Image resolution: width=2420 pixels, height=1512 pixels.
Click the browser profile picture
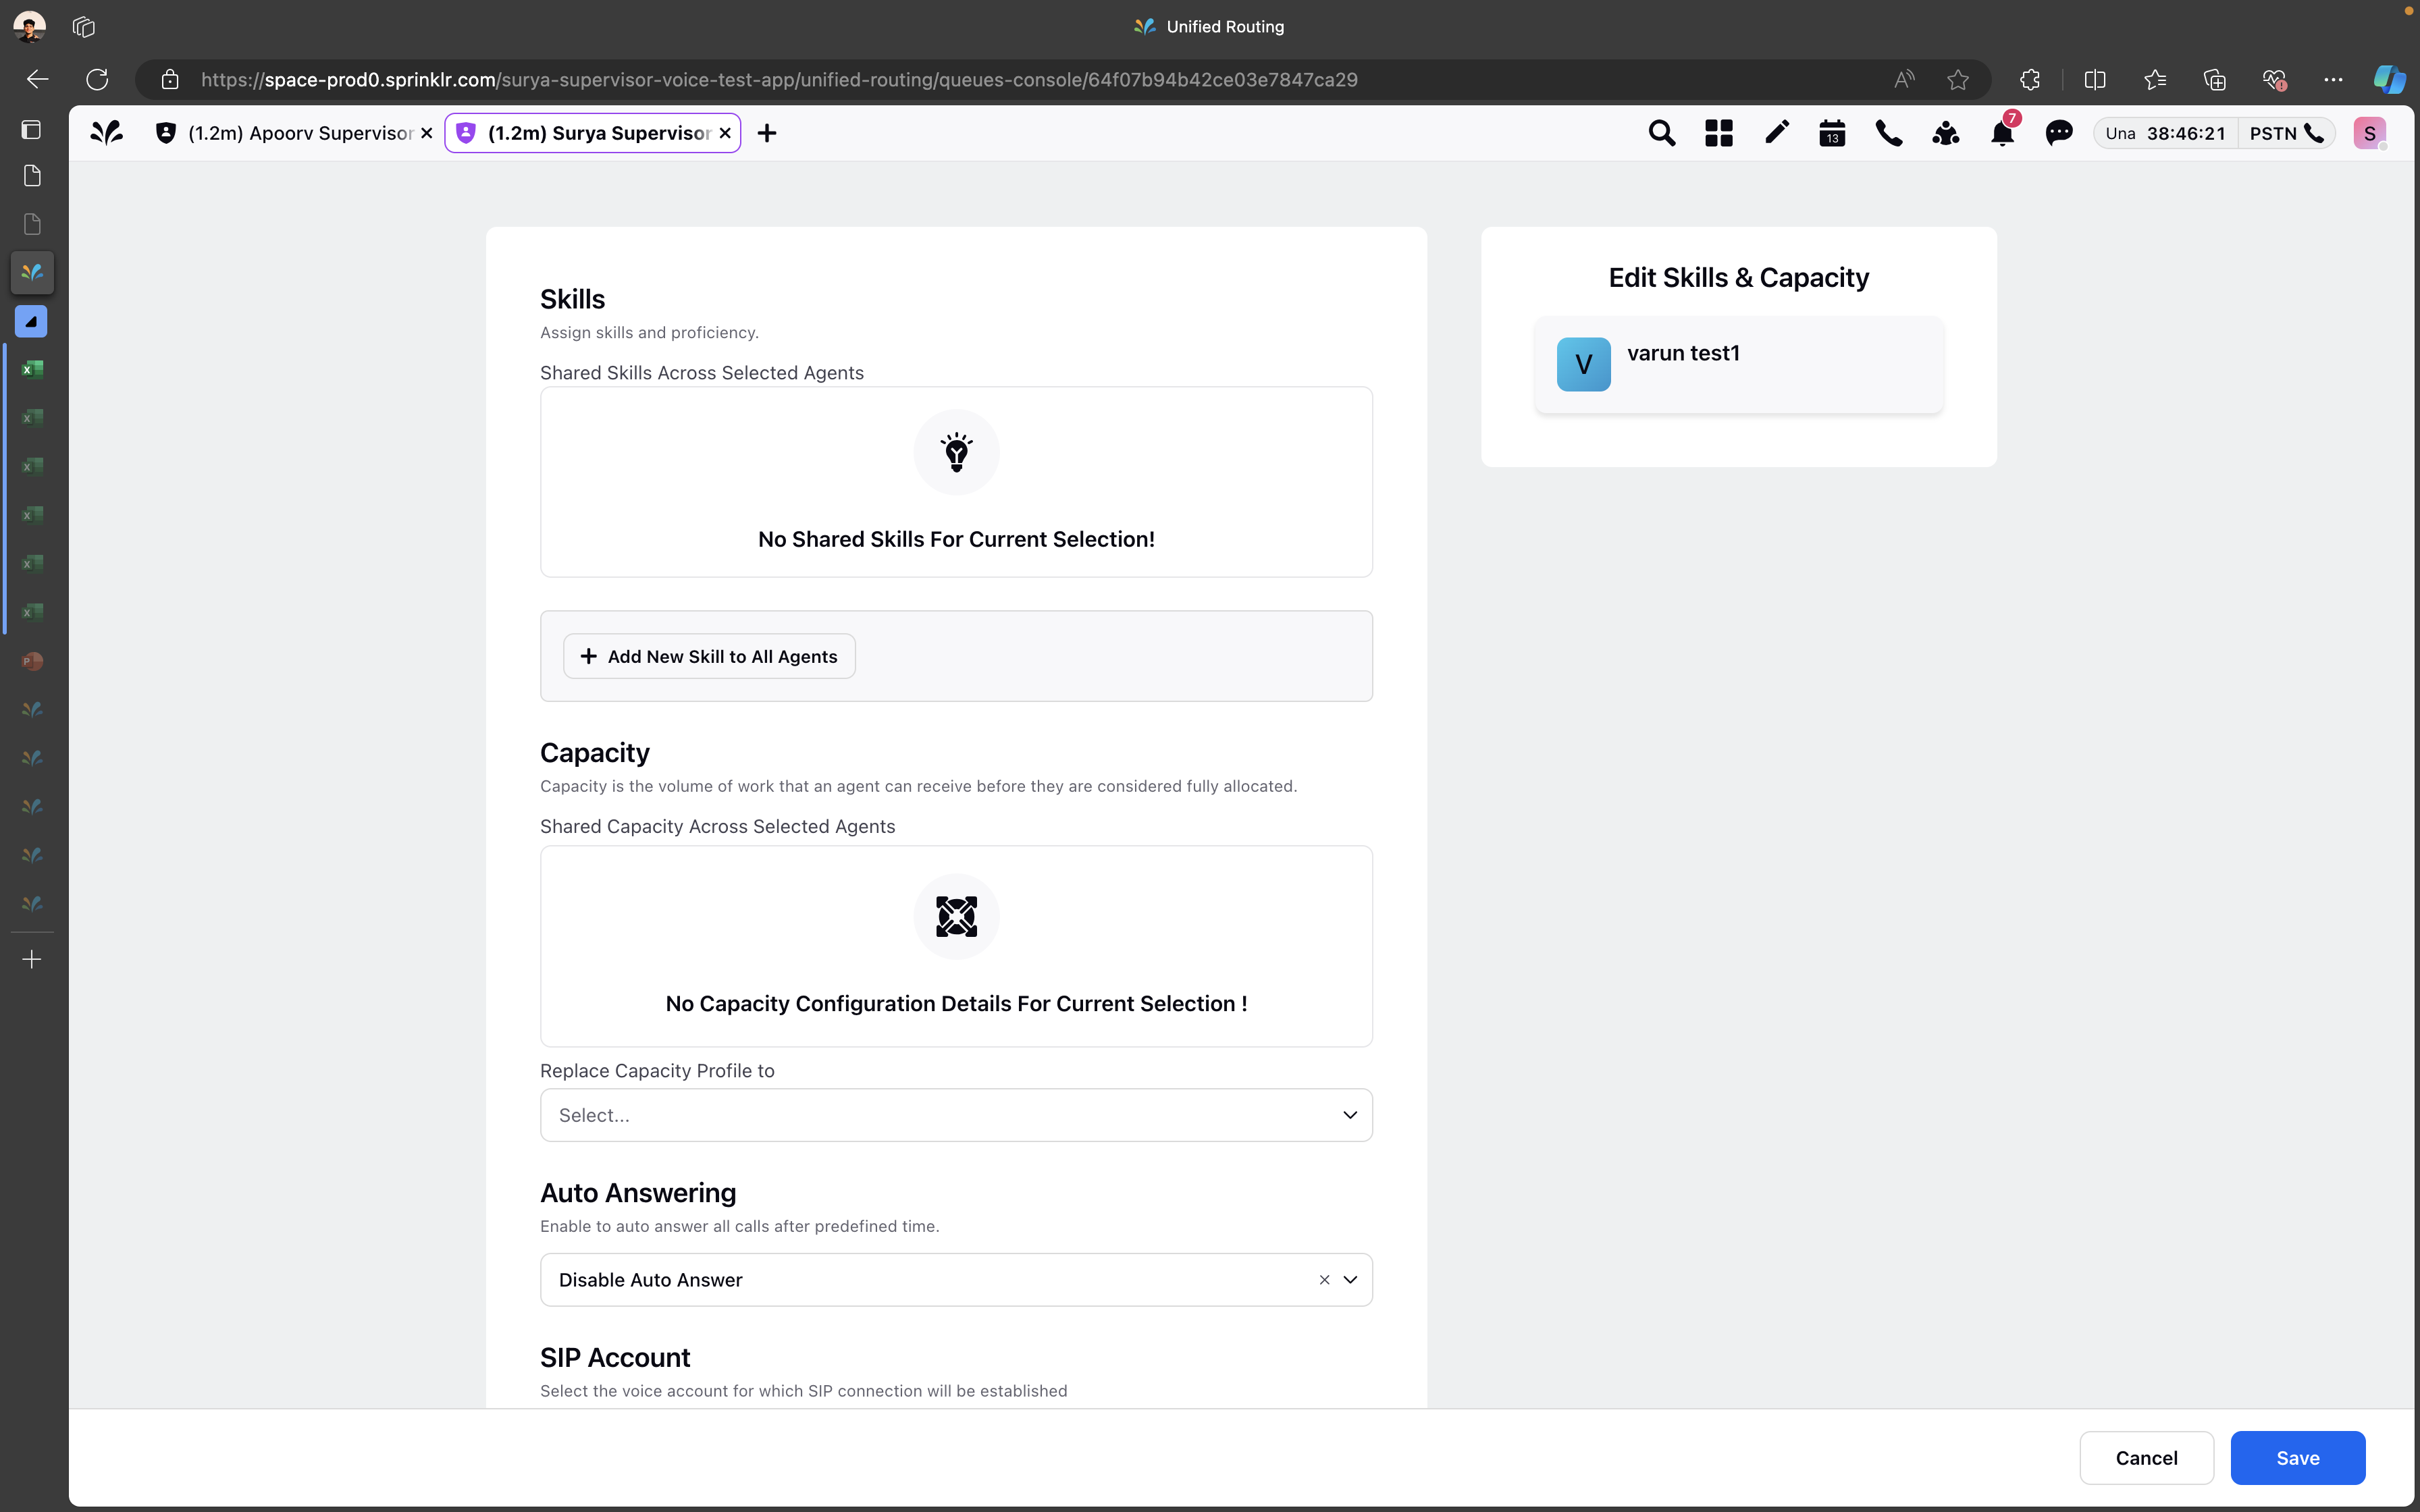pyautogui.click(x=29, y=26)
